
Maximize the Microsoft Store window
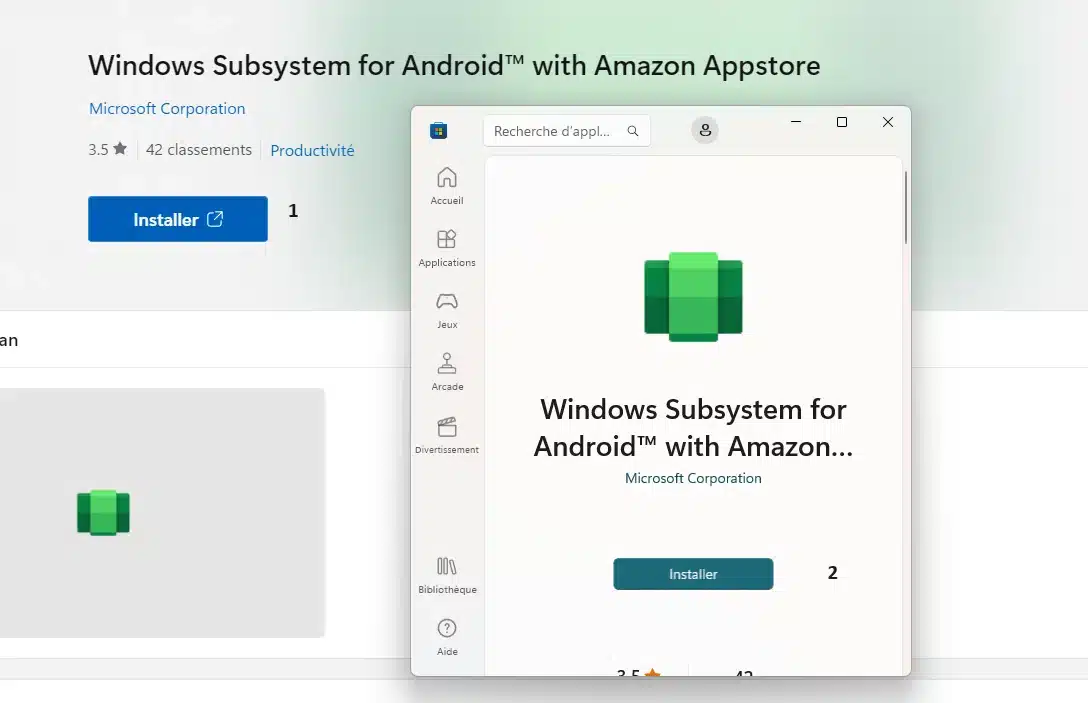click(842, 122)
